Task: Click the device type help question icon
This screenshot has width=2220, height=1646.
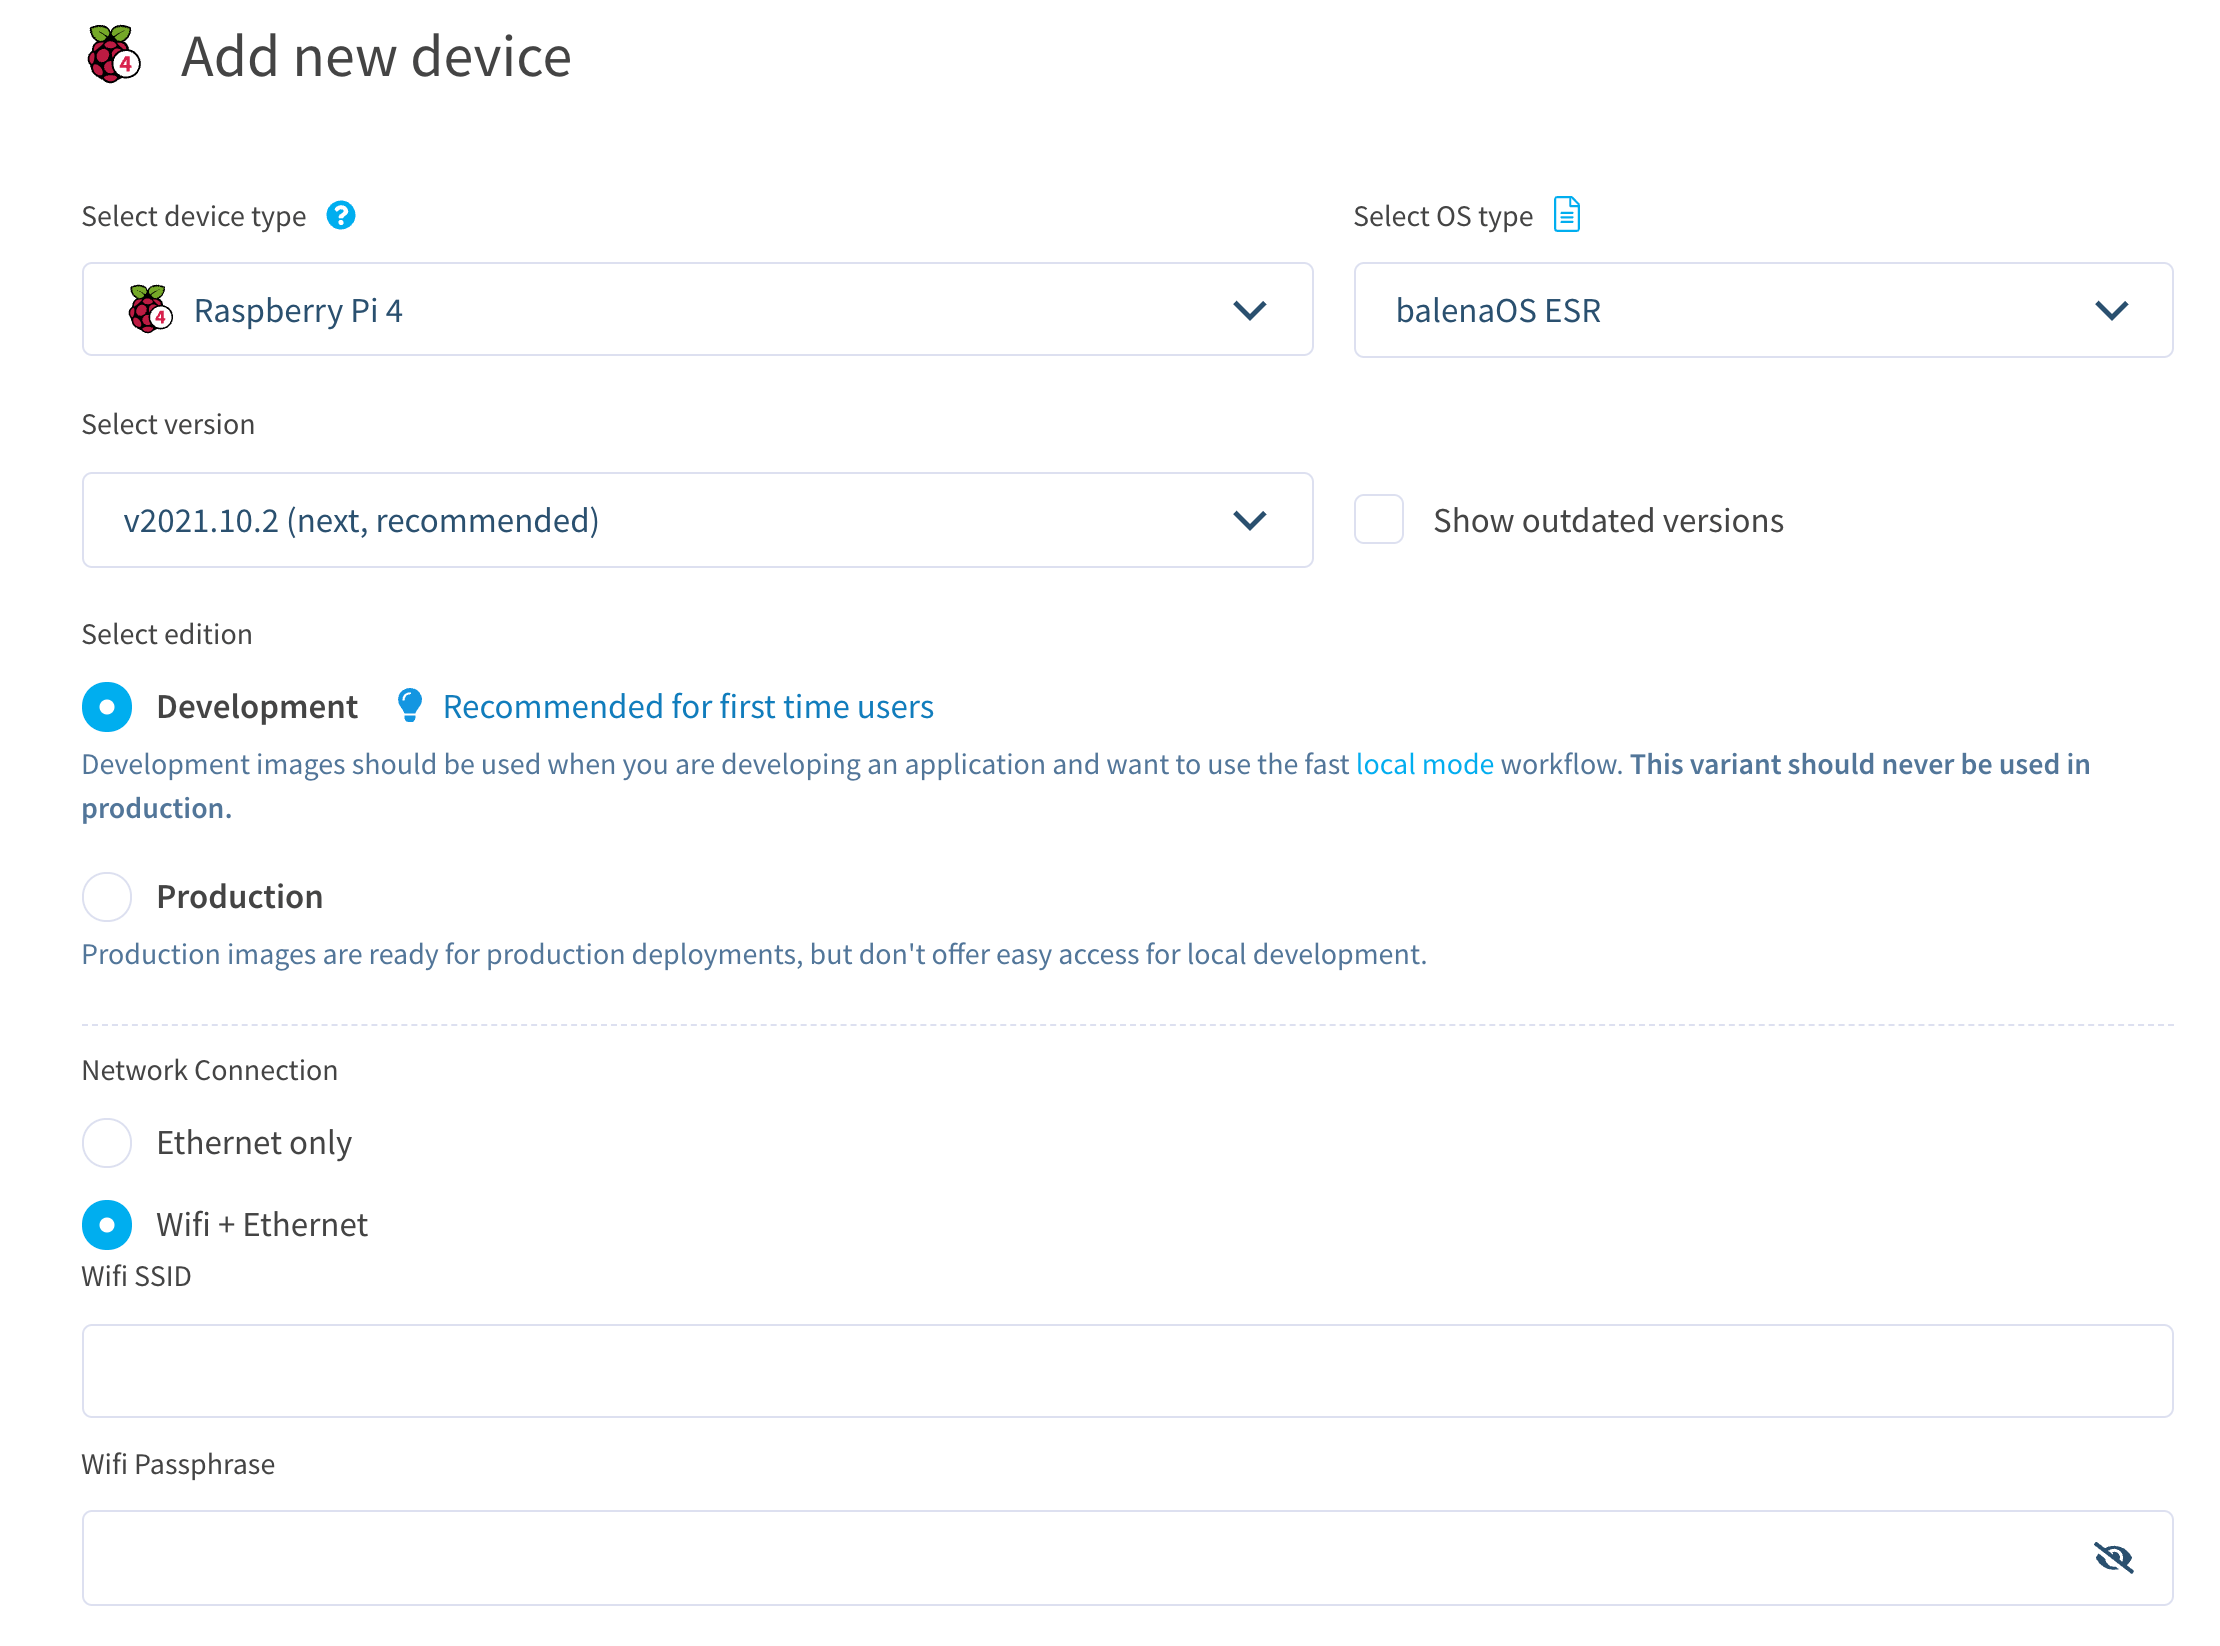Action: (341, 215)
